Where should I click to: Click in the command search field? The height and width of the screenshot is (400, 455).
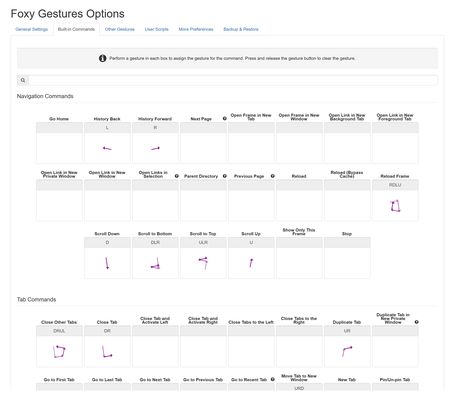coord(233,80)
